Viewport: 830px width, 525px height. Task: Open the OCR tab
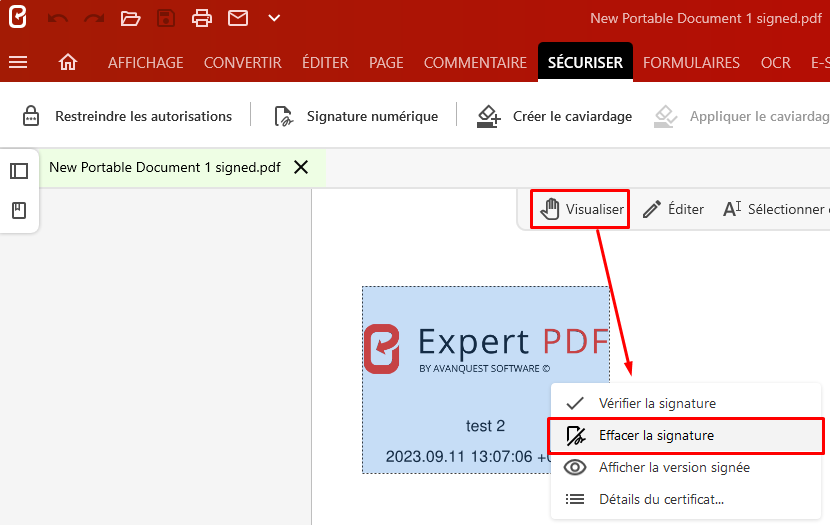[x=775, y=62]
